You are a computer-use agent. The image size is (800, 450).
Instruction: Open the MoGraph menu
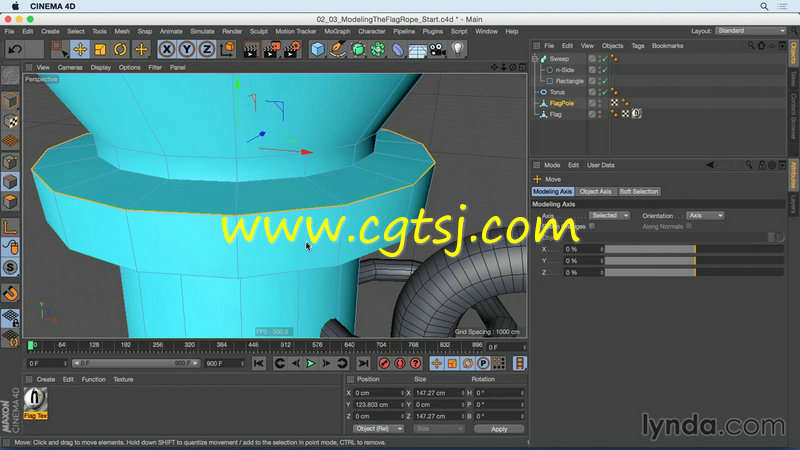coord(337,32)
